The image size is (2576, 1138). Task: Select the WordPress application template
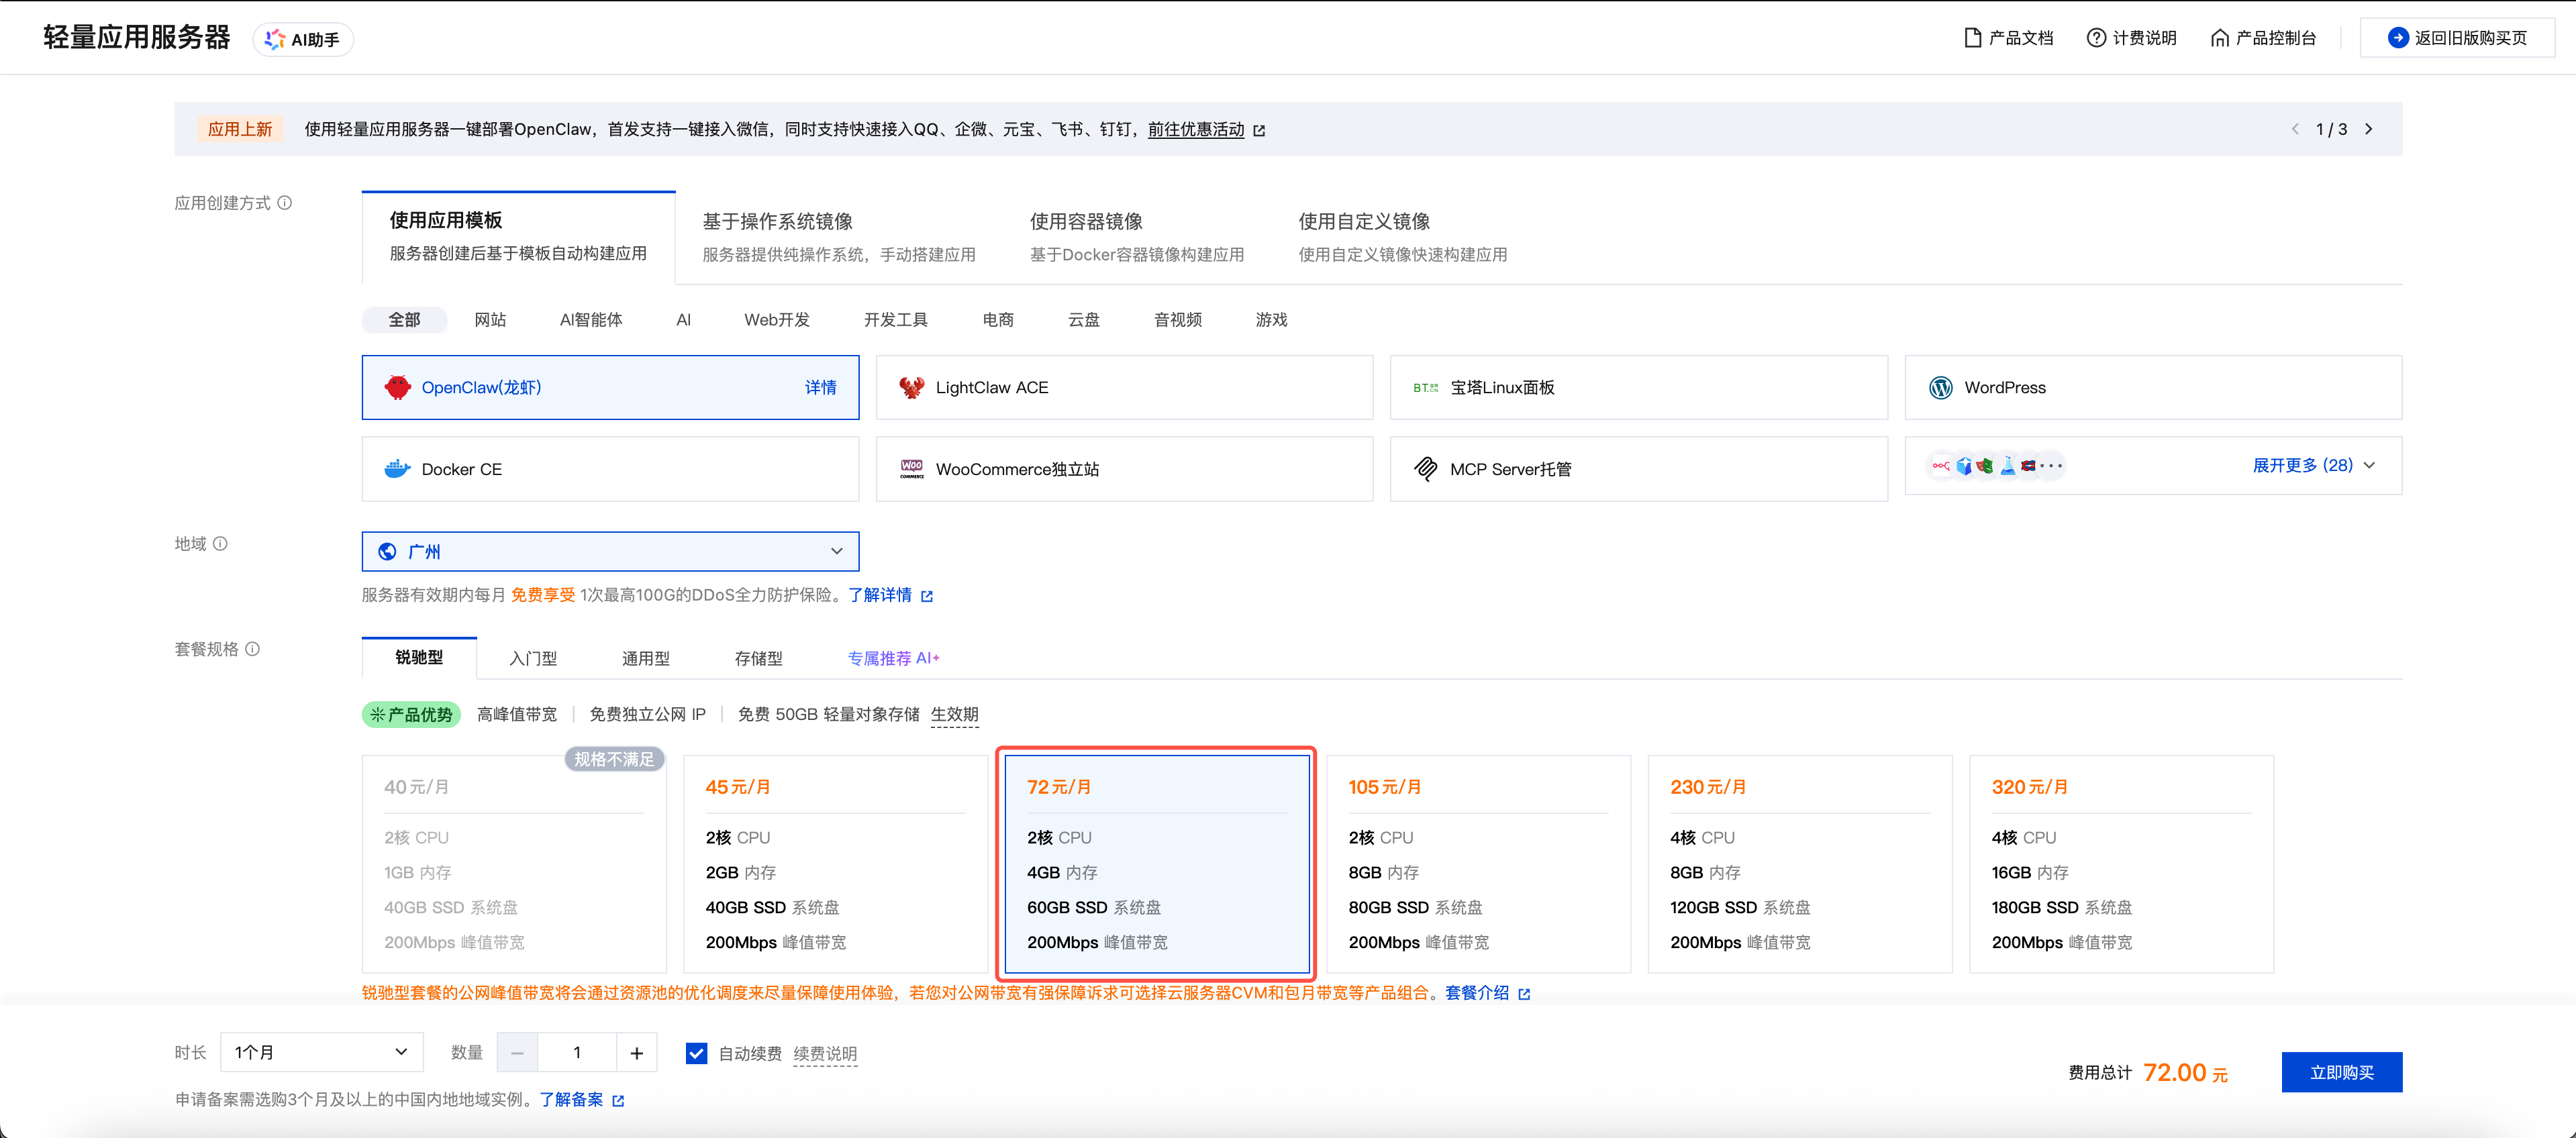pyautogui.click(x=2152, y=388)
